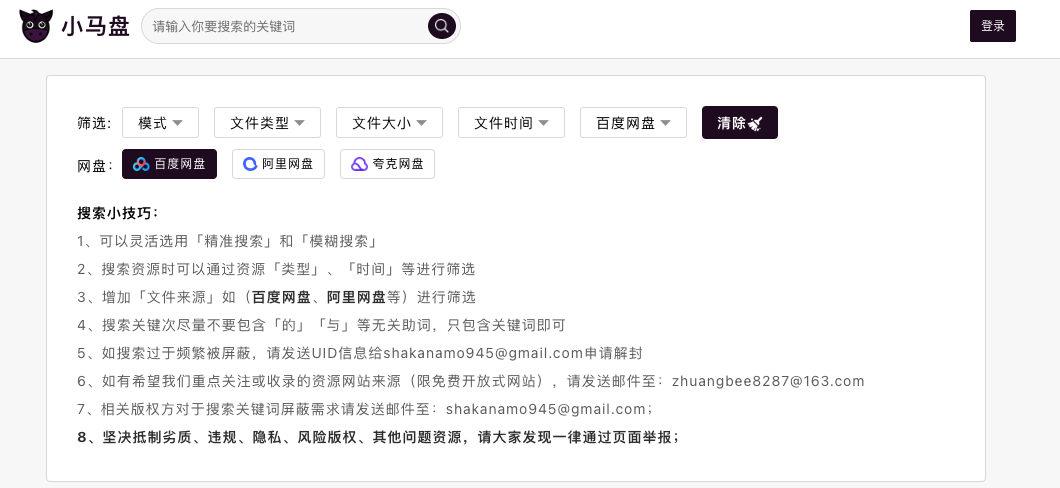Click the broom icon on 清除 button
1060x488 pixels.
[x=755, y=123]
